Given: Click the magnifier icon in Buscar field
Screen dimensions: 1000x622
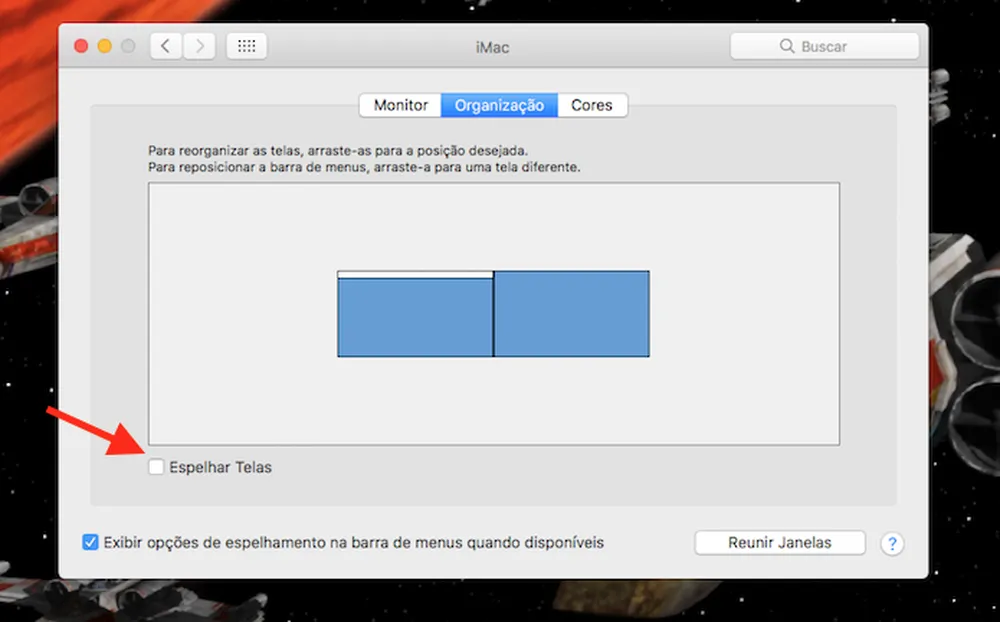Looking at the screenshot, I should click(x=787, y=46).
